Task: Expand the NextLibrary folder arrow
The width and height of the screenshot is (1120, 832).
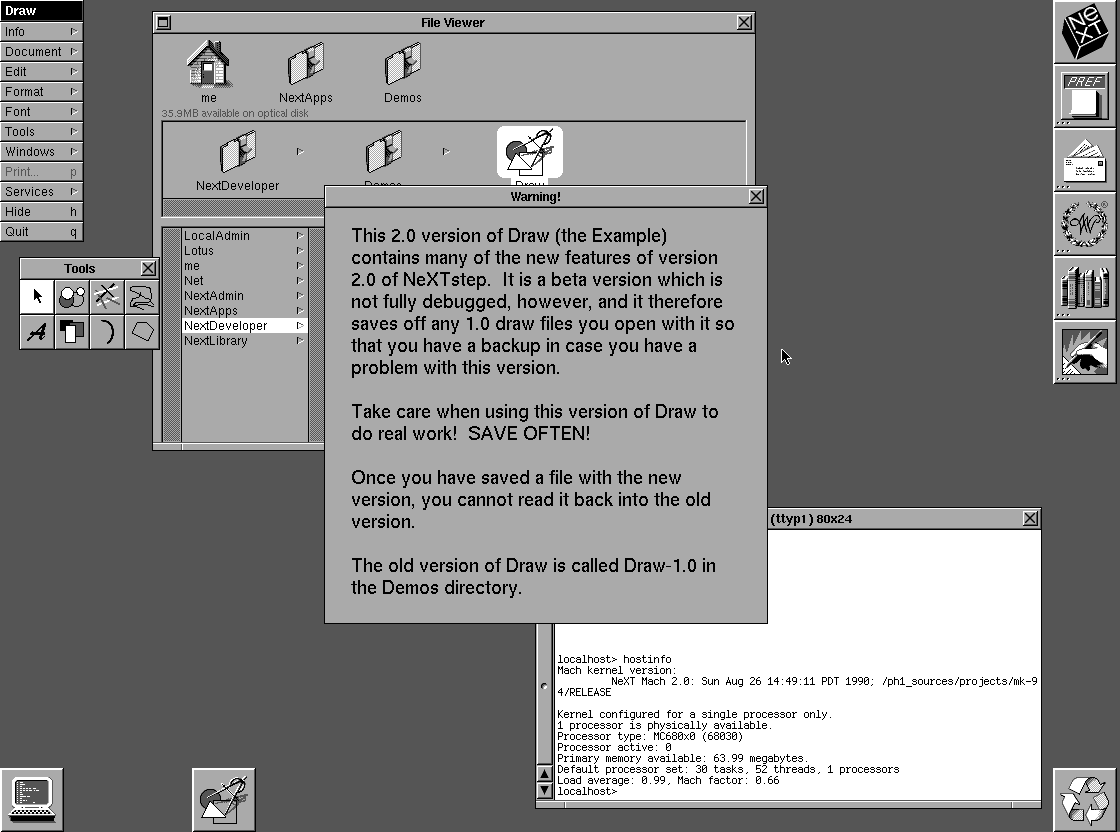Action: click(x=299, y=341)
